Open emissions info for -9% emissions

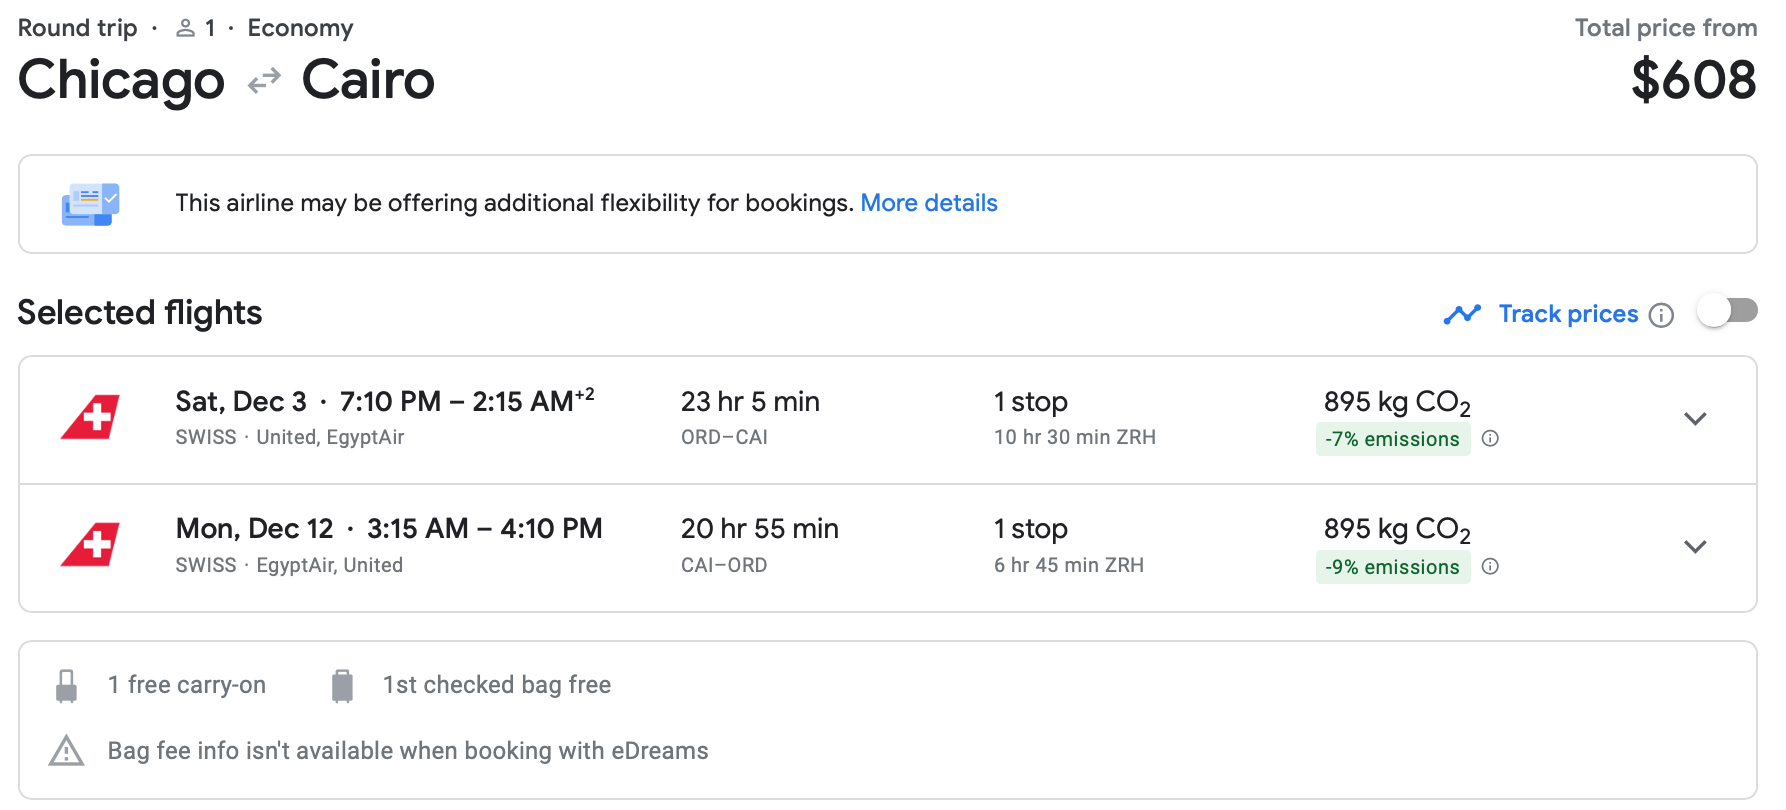pyautogui.click(x=1490, y=567)
